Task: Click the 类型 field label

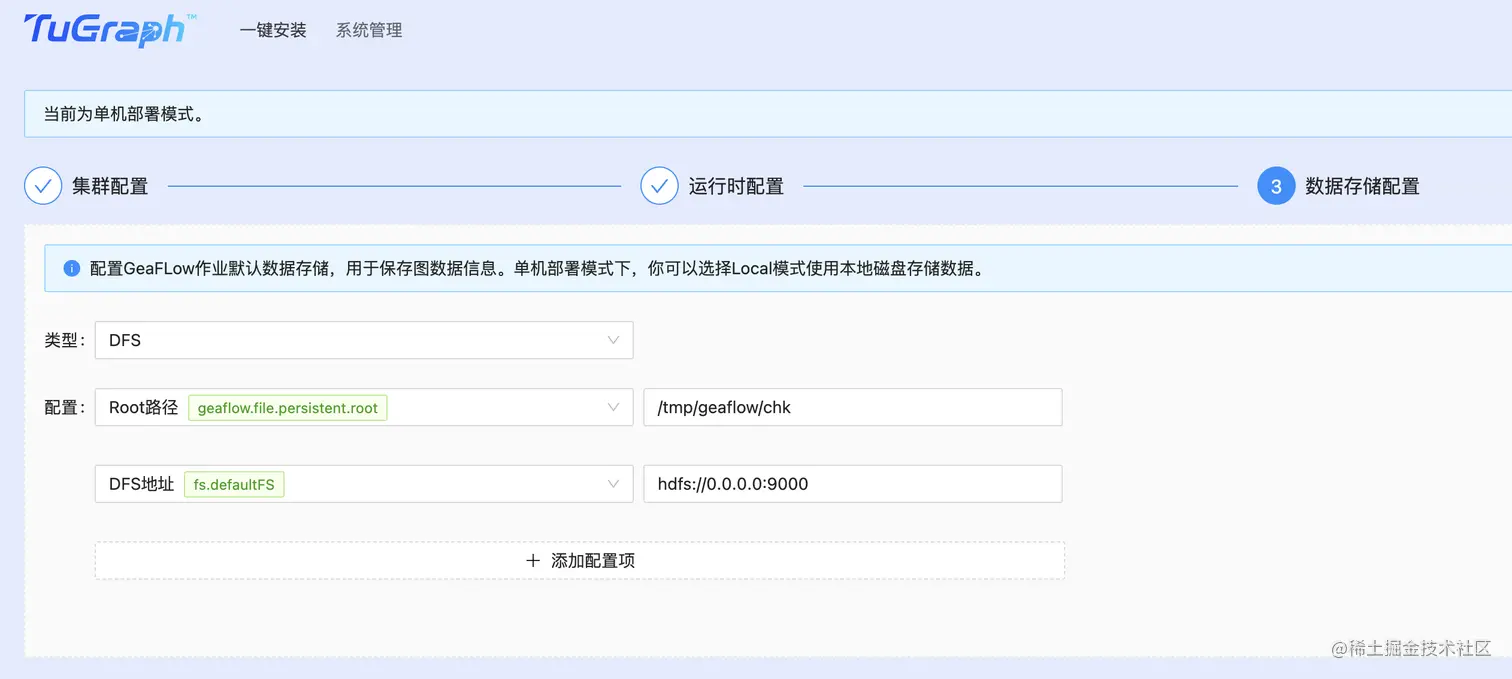Action: (x=65, y=340)
